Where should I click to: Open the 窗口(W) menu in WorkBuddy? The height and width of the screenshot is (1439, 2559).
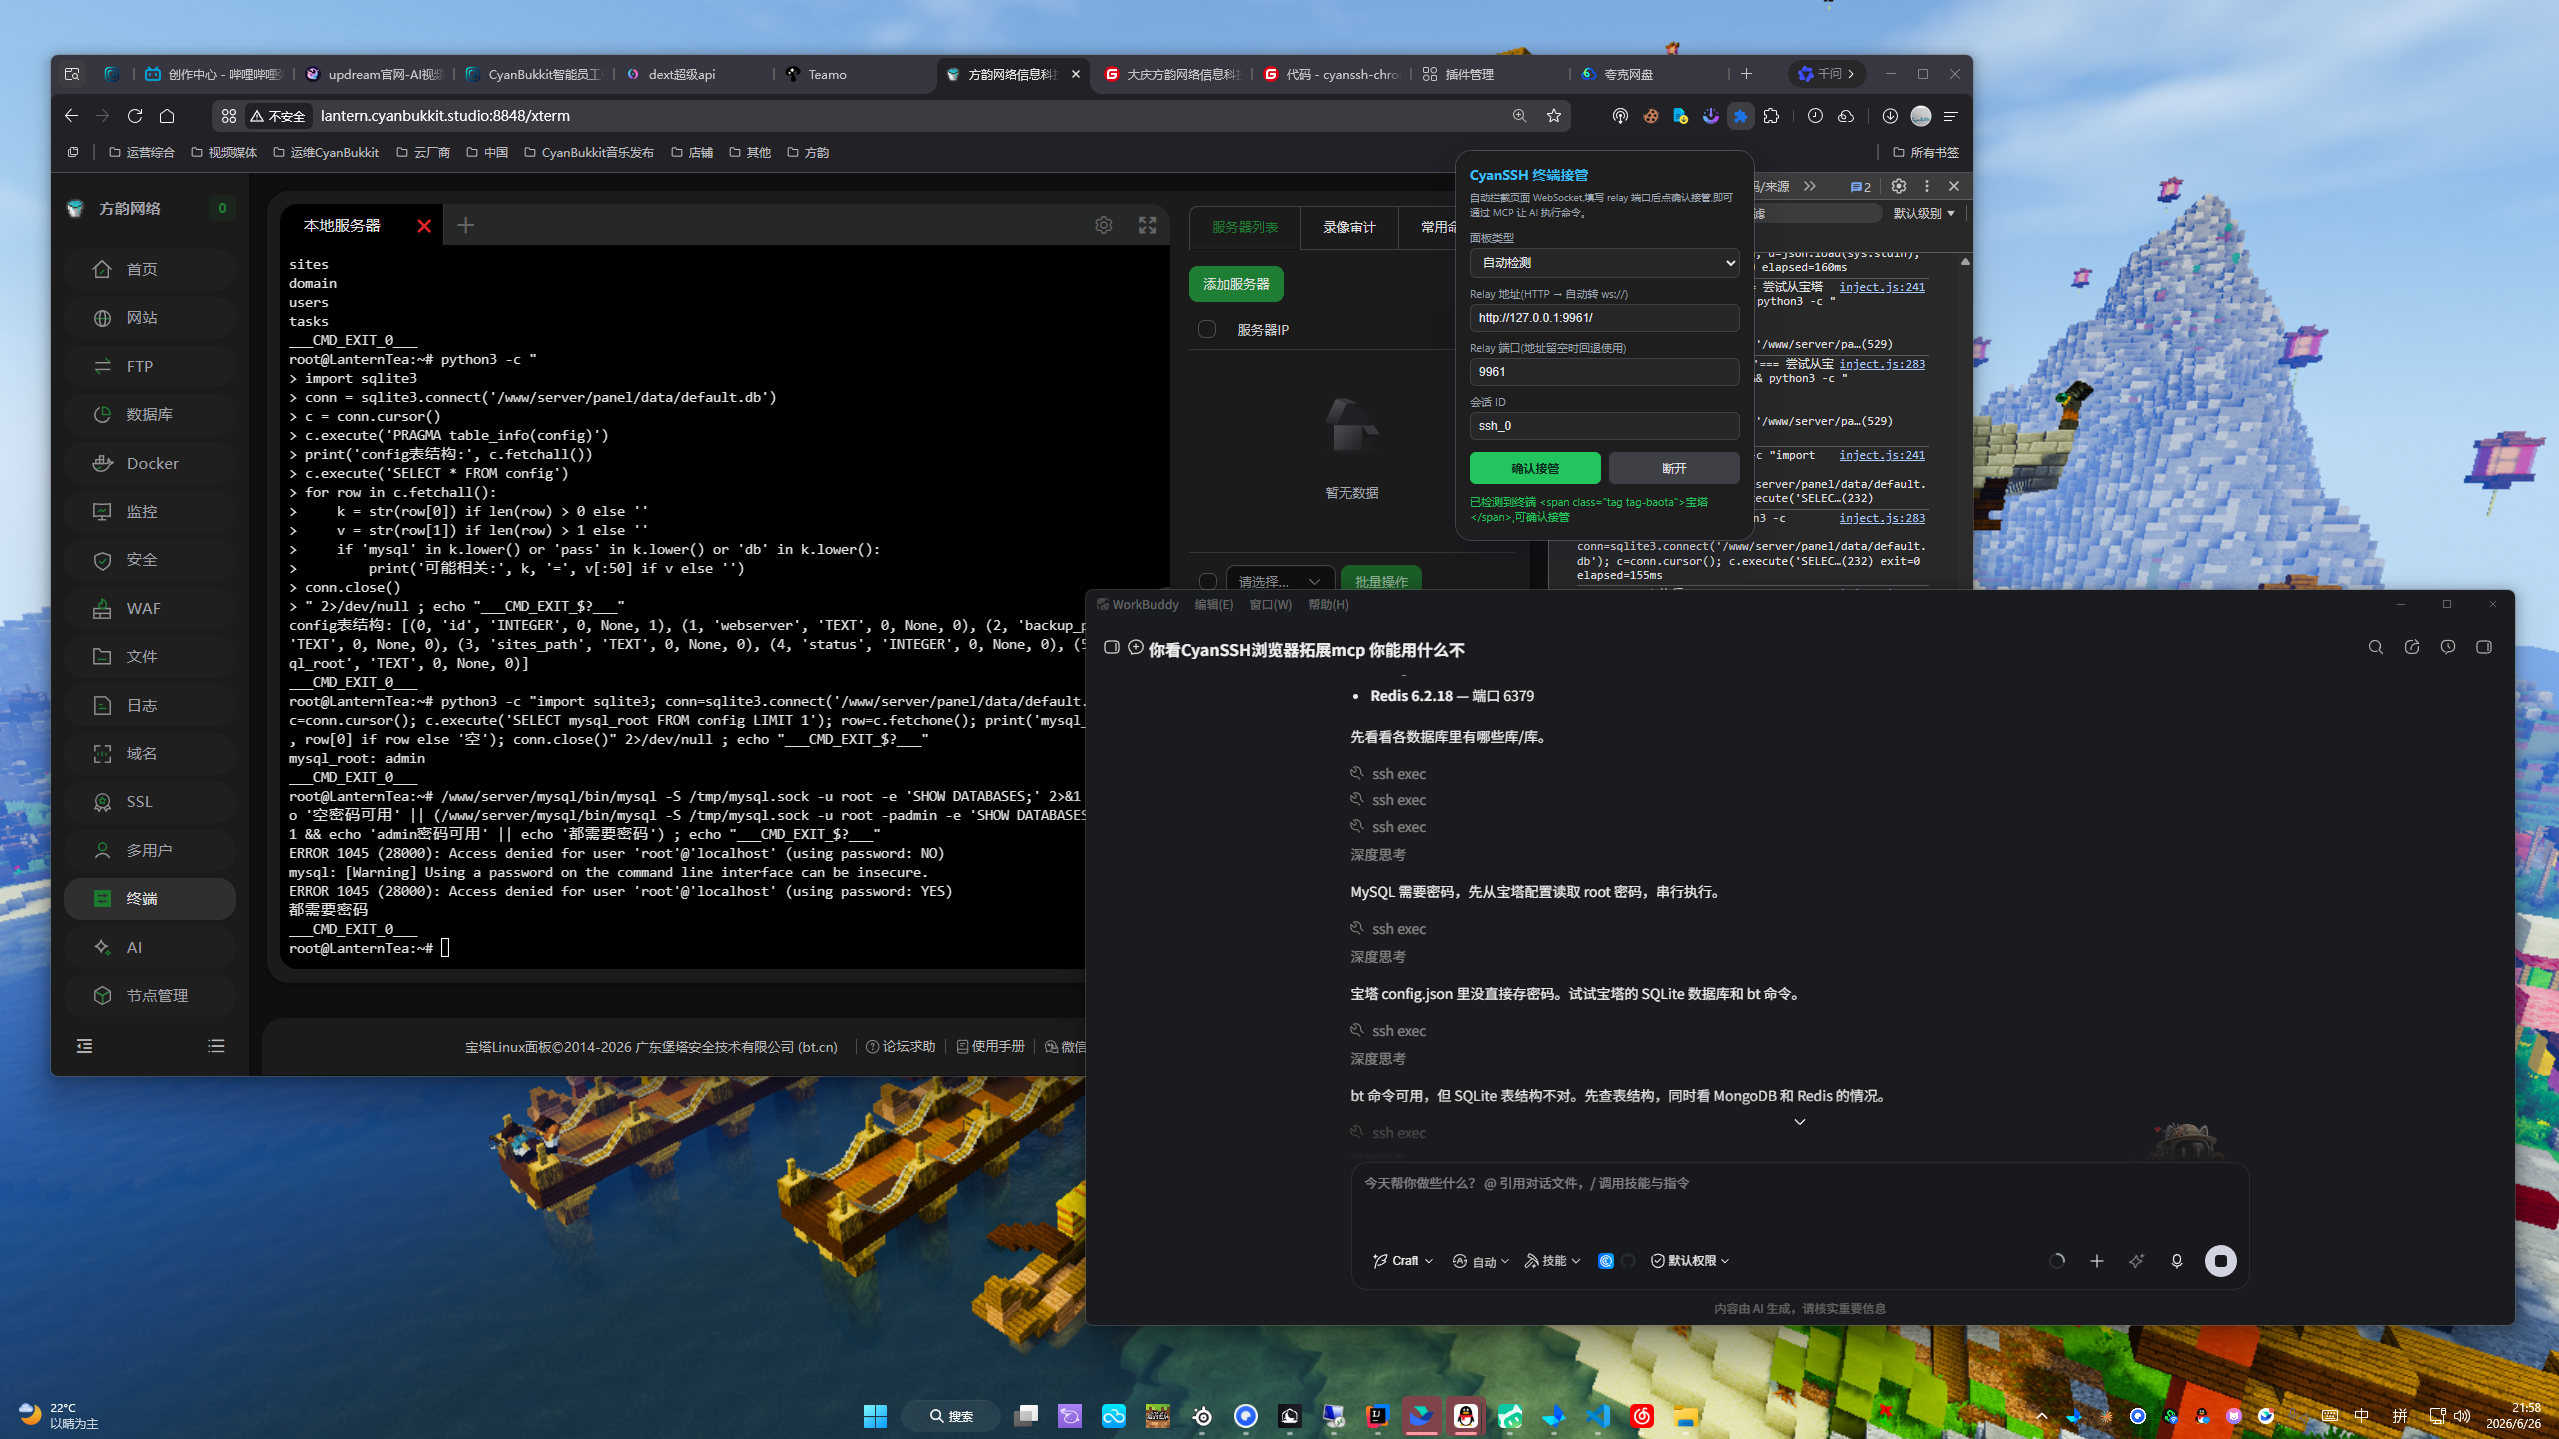pos(1270,605)
